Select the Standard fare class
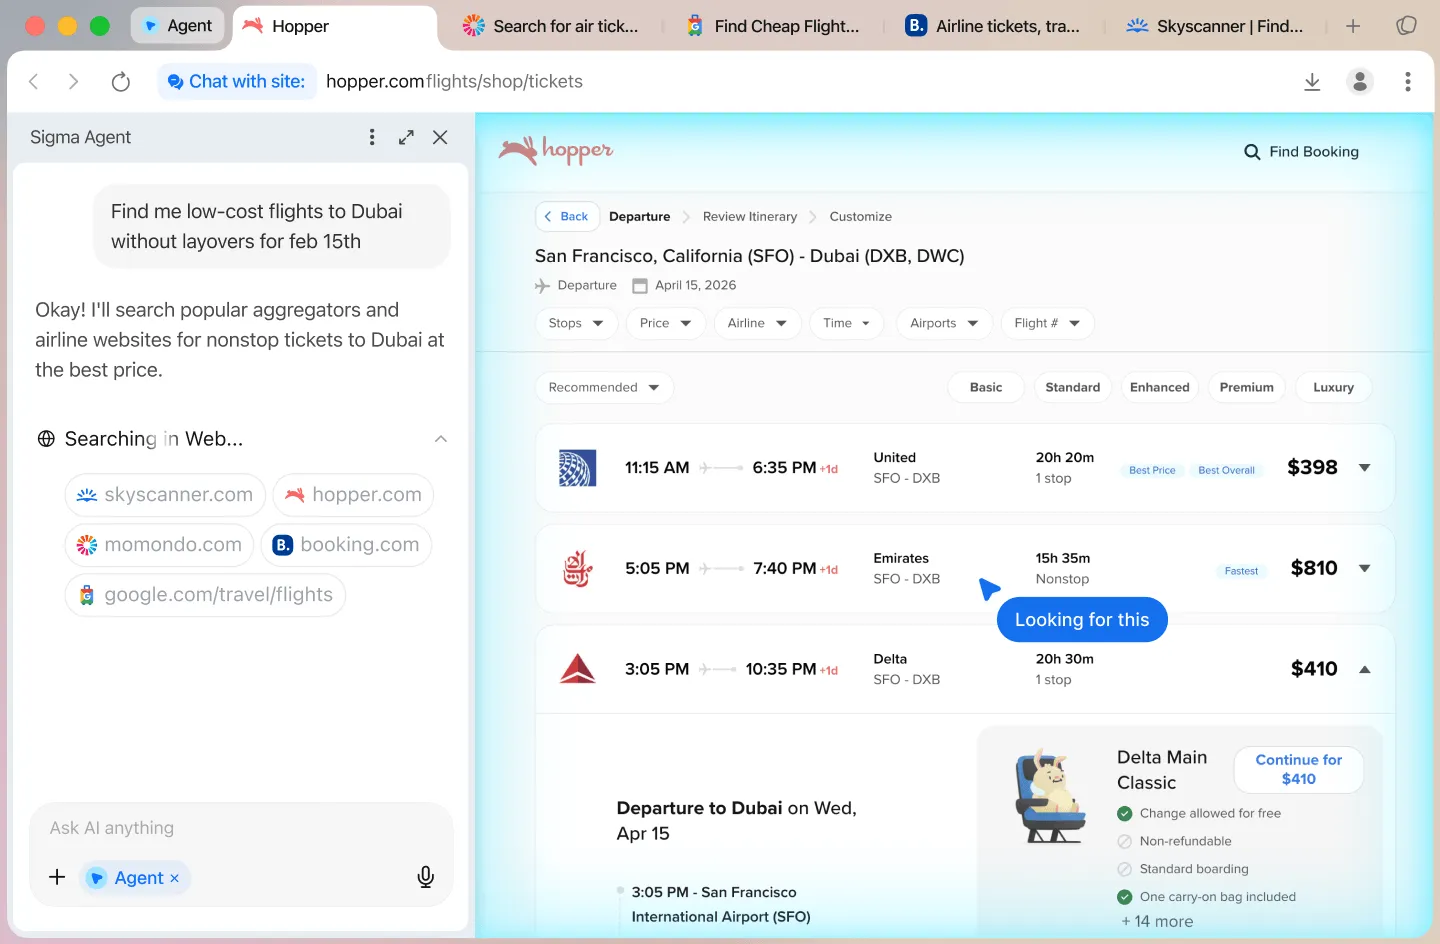This screenshot has width=1440, height=944. pyautogui.click(x=1073, y=387)
